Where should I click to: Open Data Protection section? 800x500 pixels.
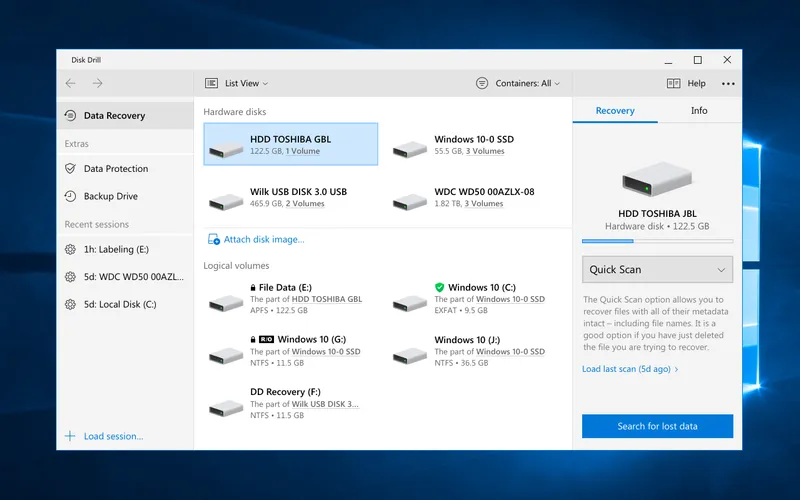pyautogui.click(x=126, y=168)
